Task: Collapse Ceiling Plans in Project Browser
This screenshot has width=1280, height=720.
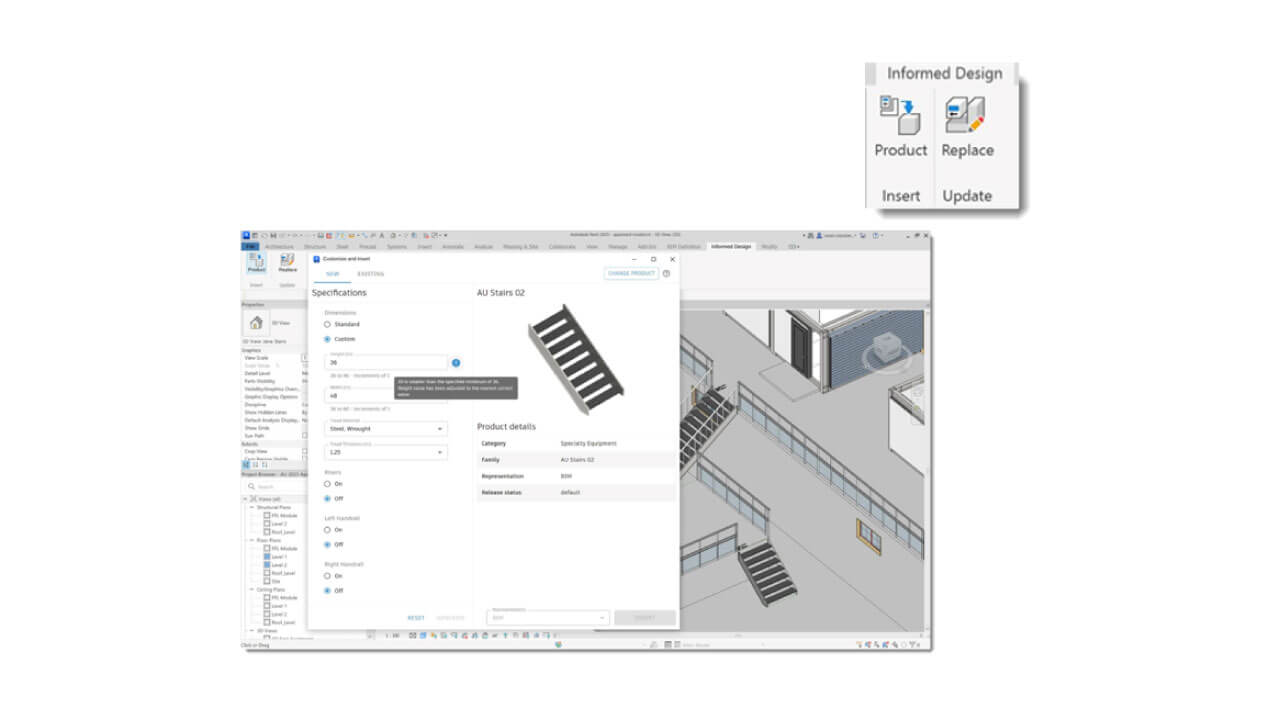Action: tap(252, 589)
